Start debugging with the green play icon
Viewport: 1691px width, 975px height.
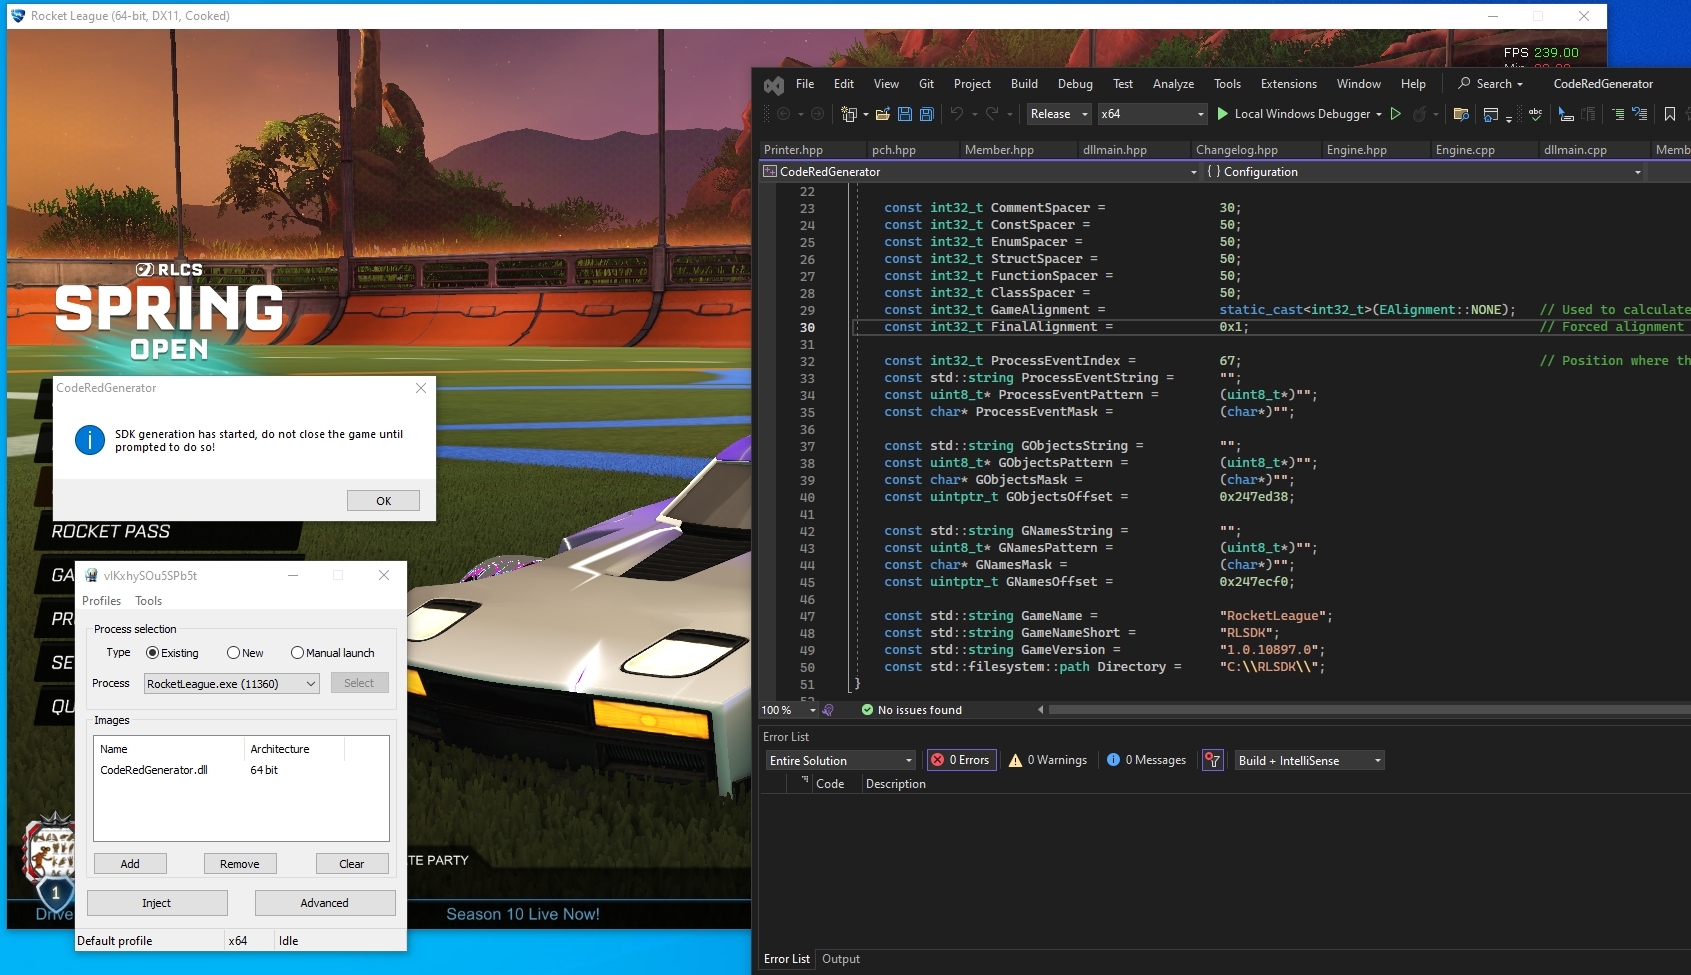[x=1222, y=114]
